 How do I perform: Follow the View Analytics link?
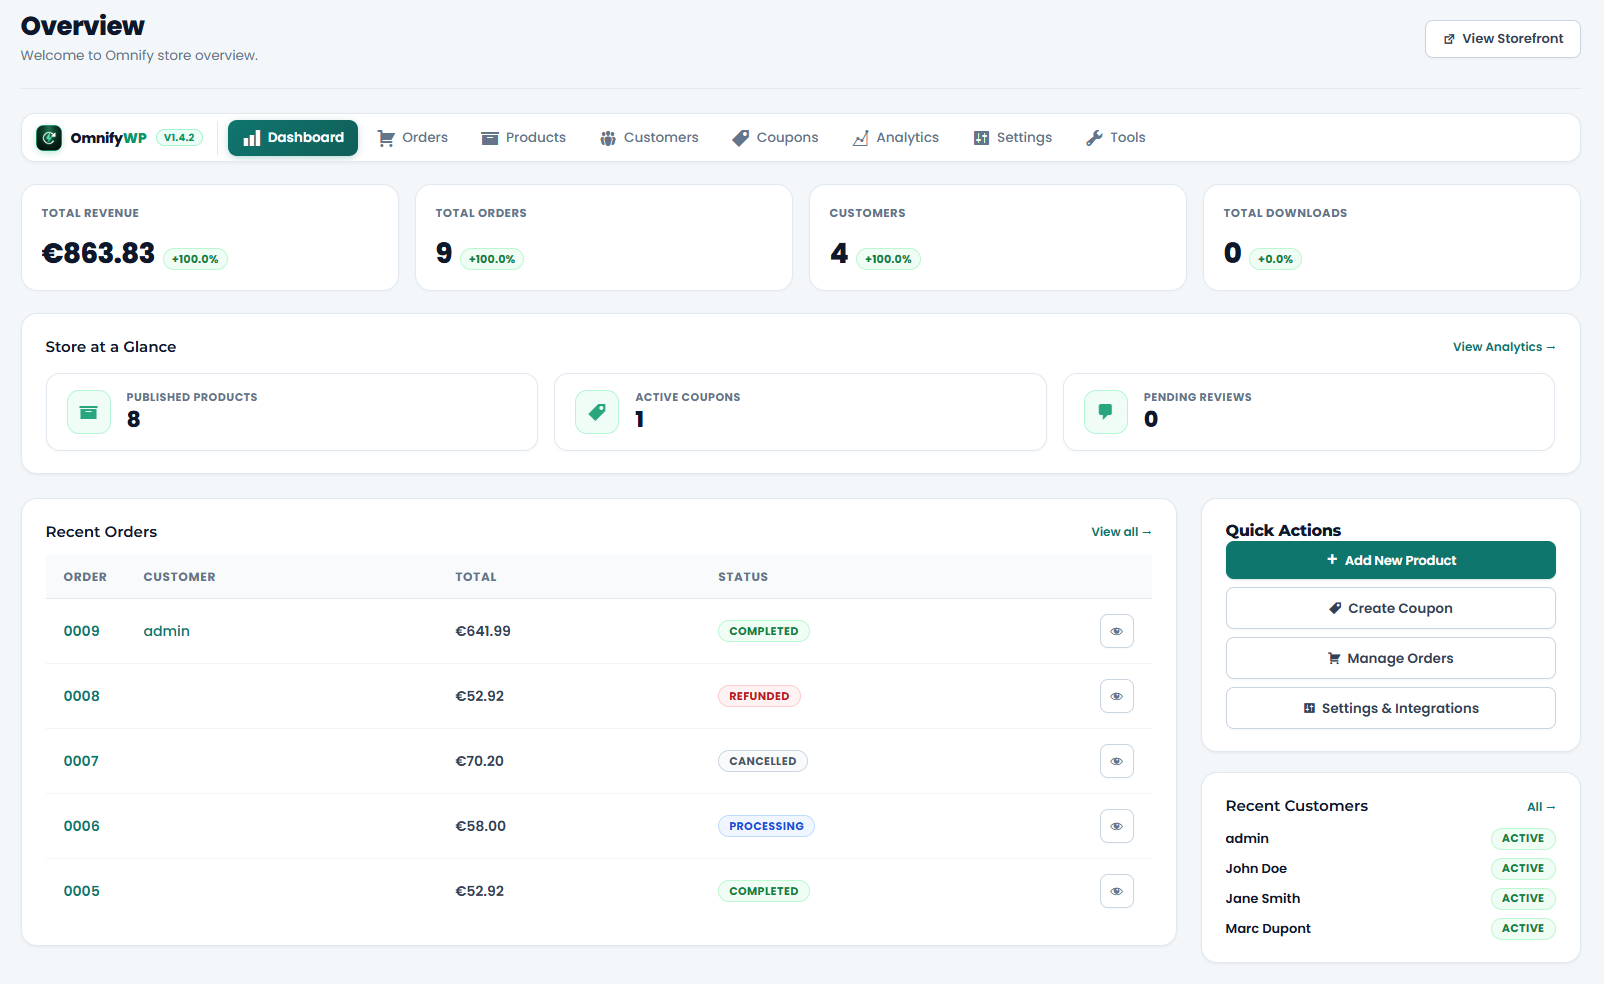[x=1504, y=347]
